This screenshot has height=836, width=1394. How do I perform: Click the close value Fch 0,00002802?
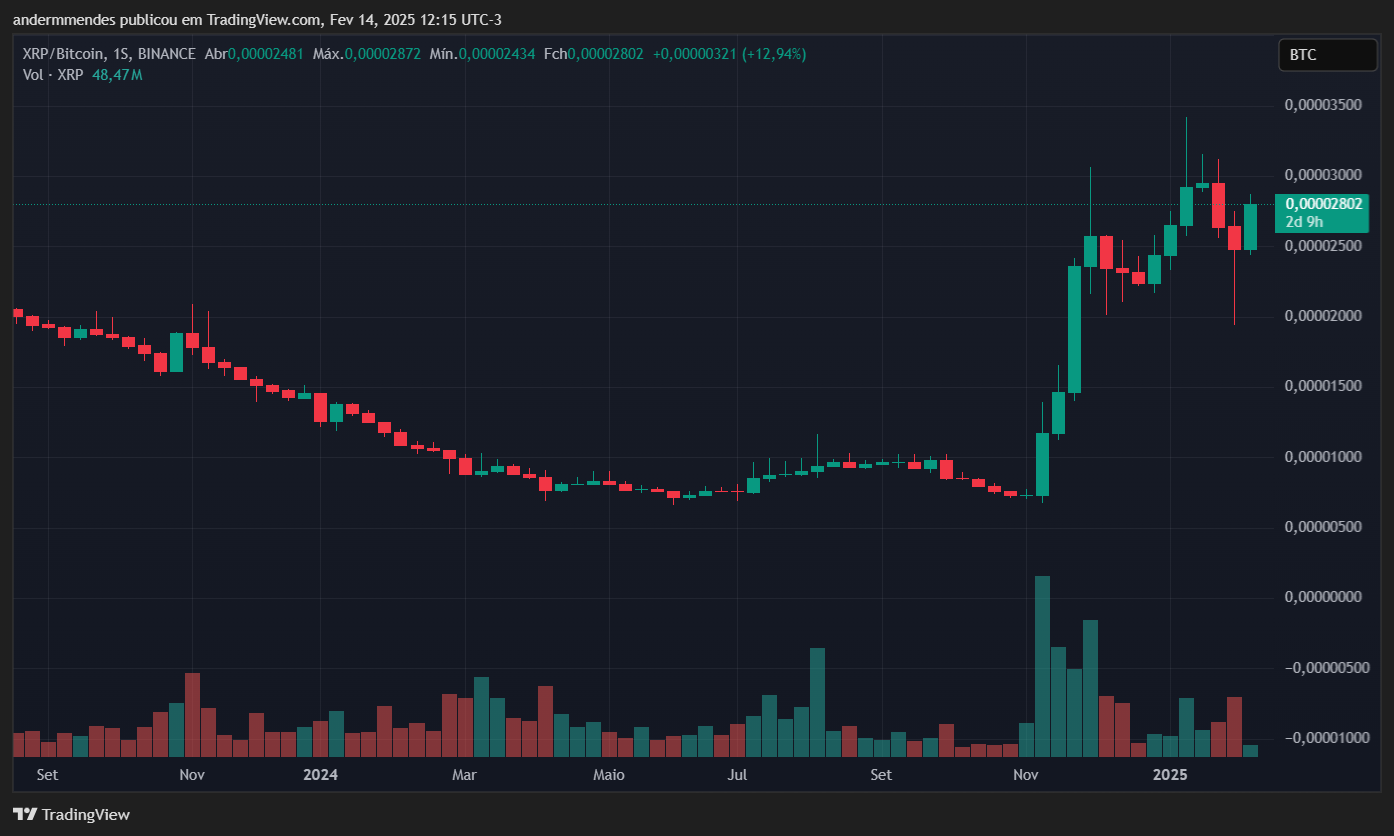click(594, 54)
